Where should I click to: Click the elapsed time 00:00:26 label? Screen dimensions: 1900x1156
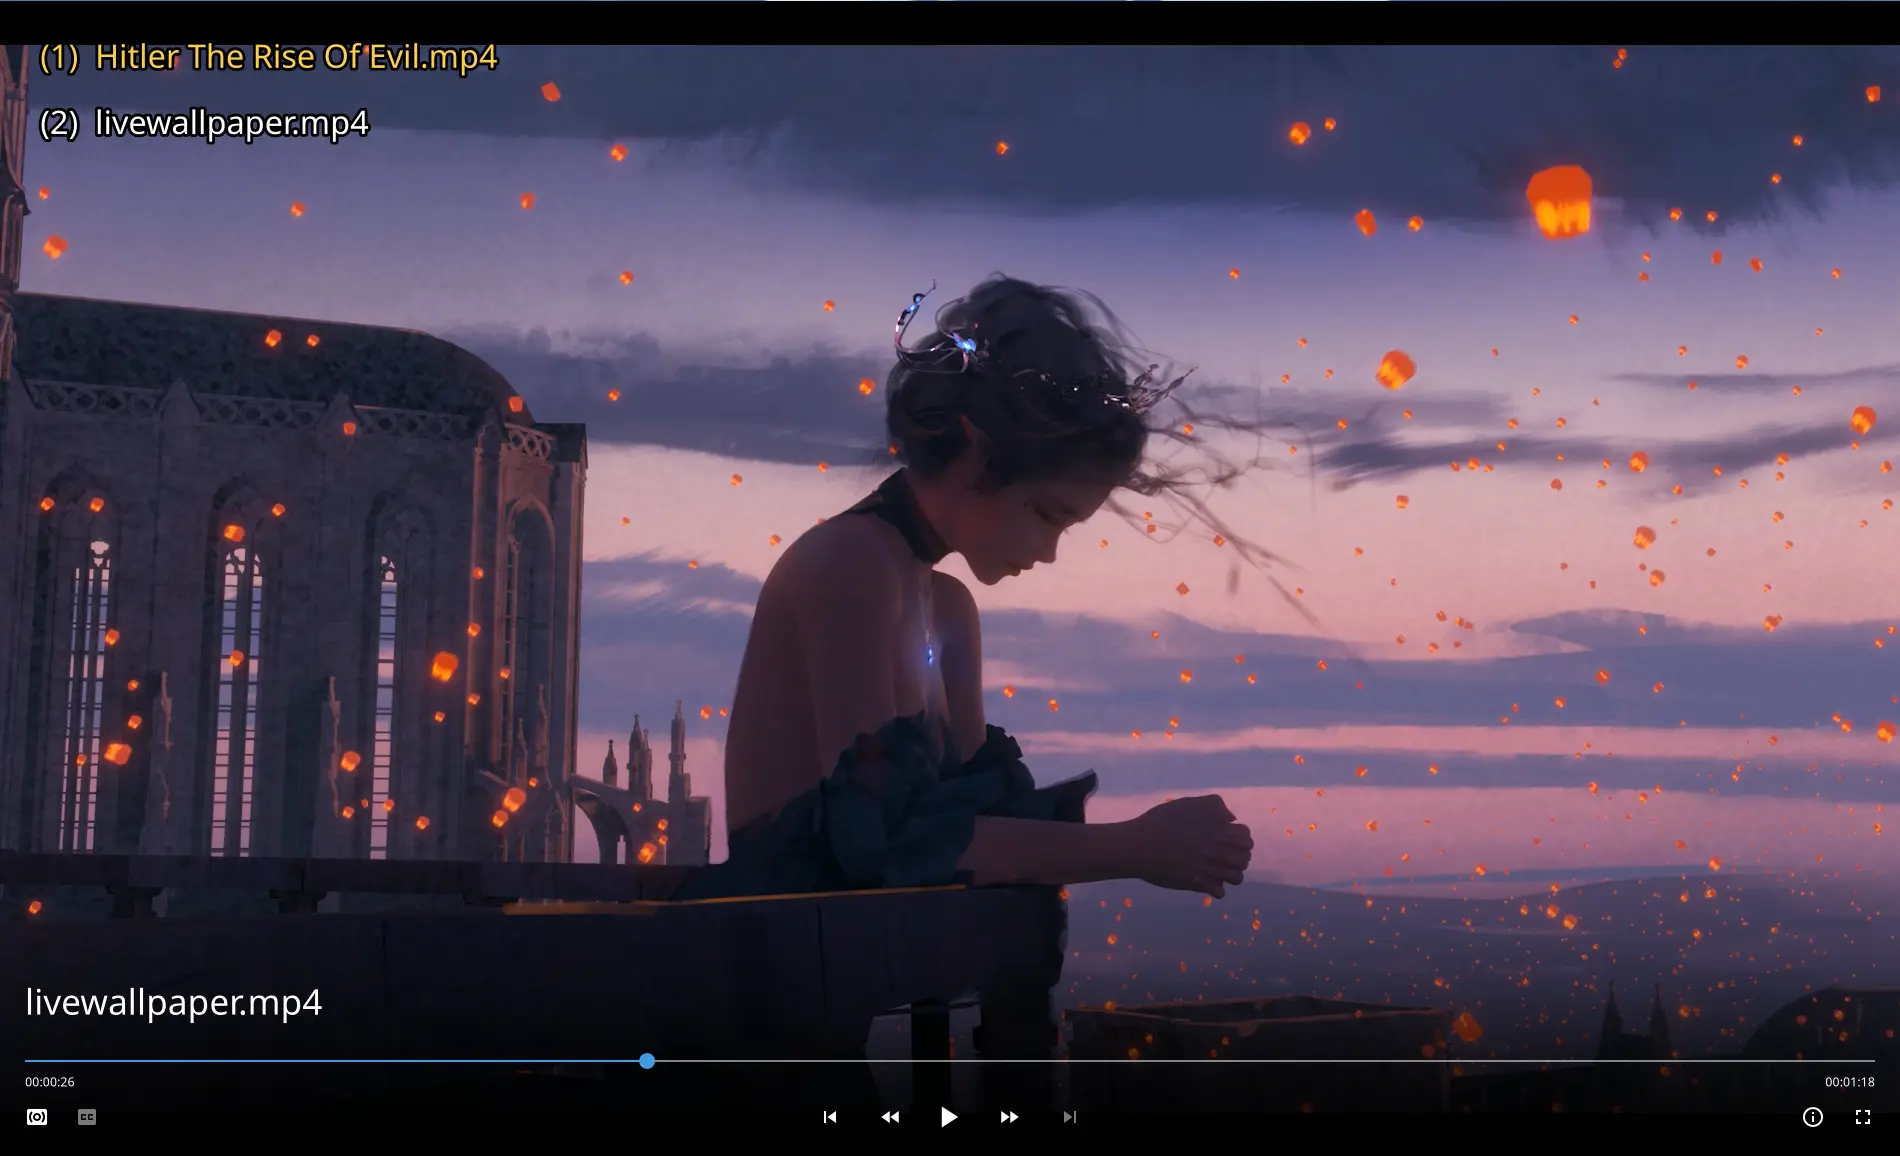[x=50, y=1082]
